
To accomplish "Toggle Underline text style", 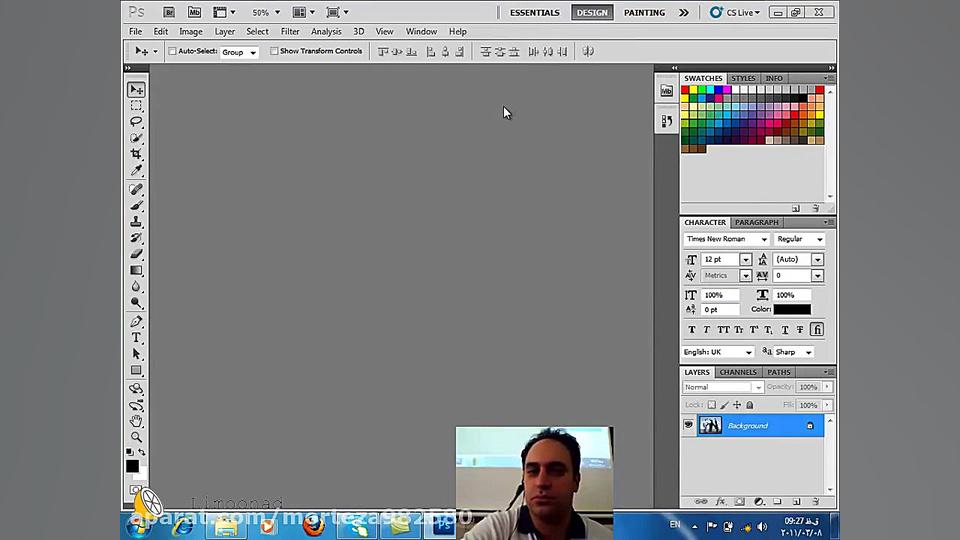I will [785, 330].
